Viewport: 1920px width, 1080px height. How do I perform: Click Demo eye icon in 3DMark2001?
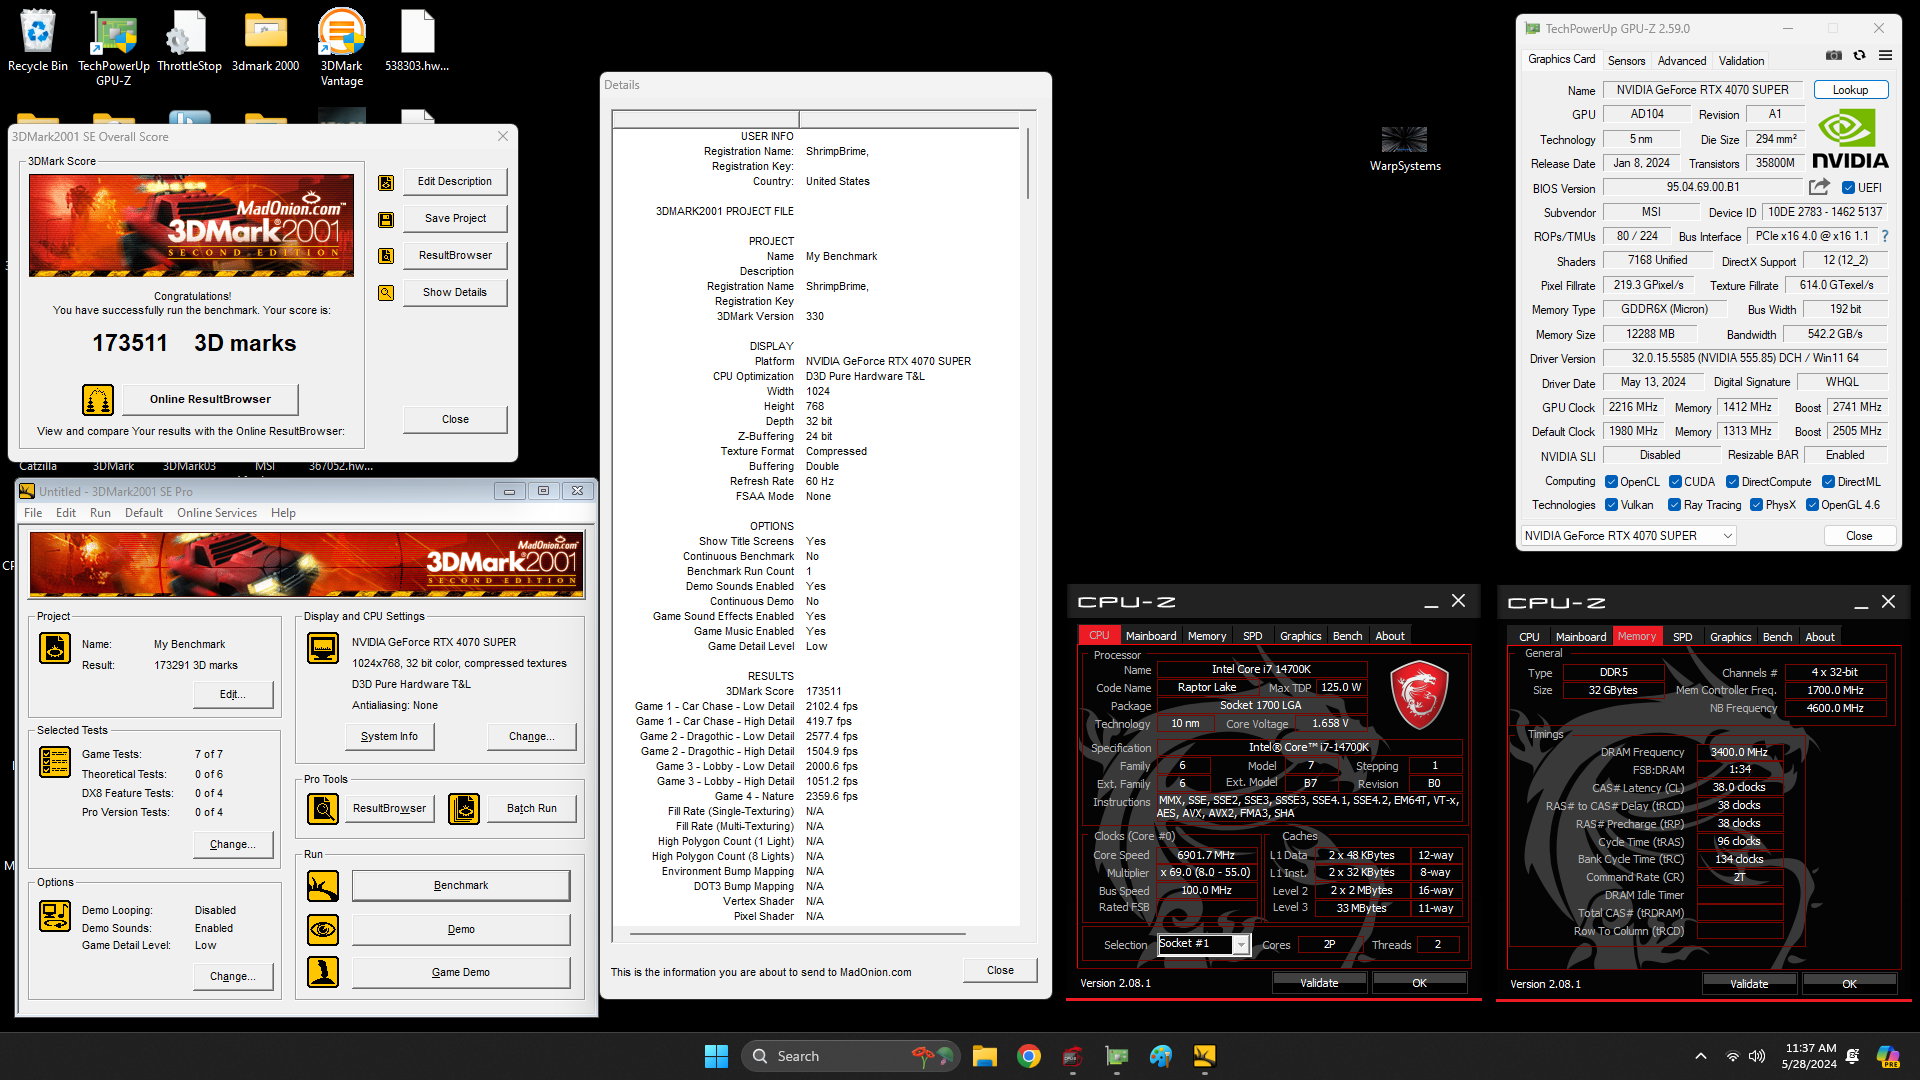[x=323, y=930]
